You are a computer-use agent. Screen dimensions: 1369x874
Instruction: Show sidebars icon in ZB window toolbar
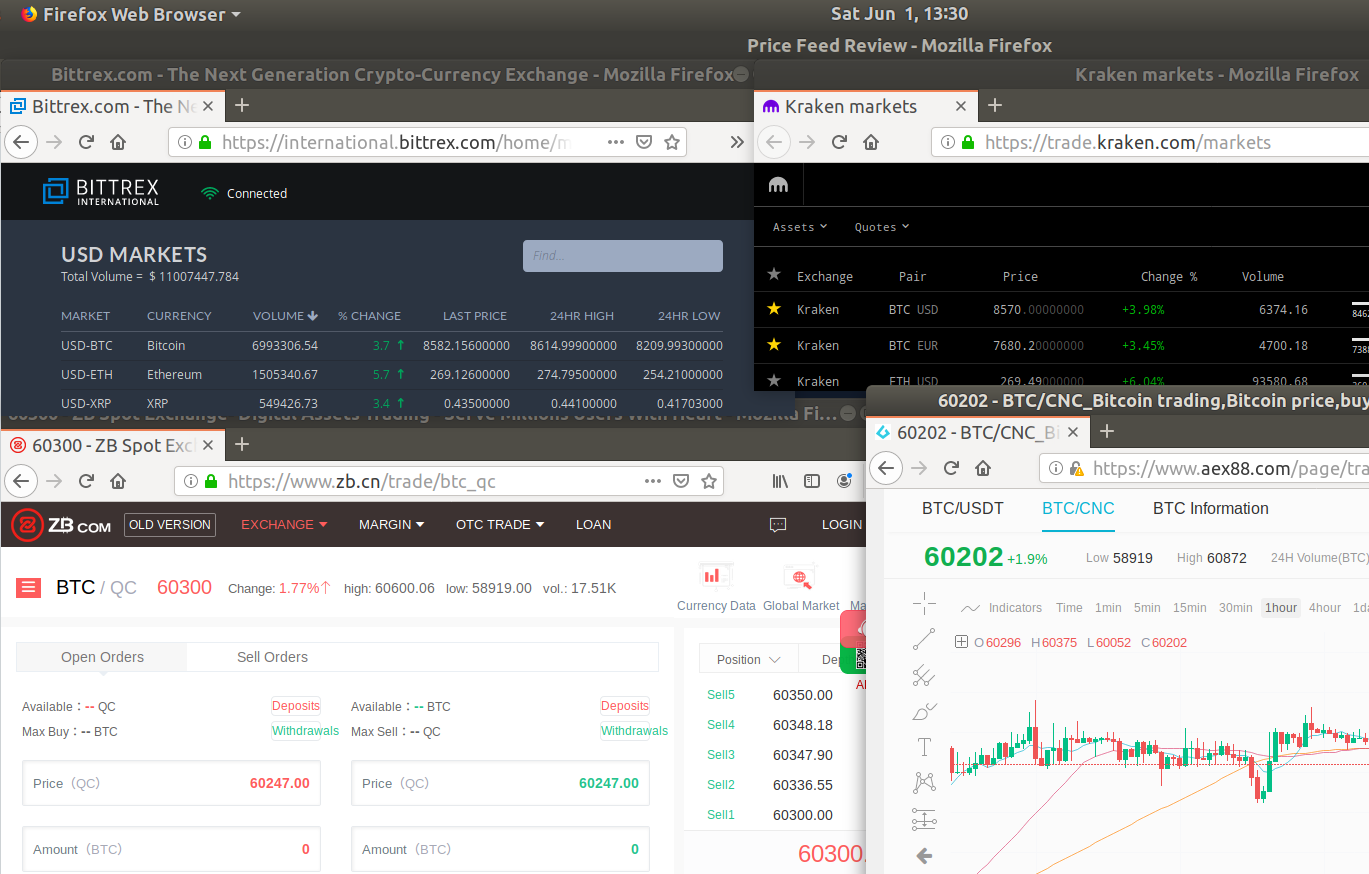813,481
